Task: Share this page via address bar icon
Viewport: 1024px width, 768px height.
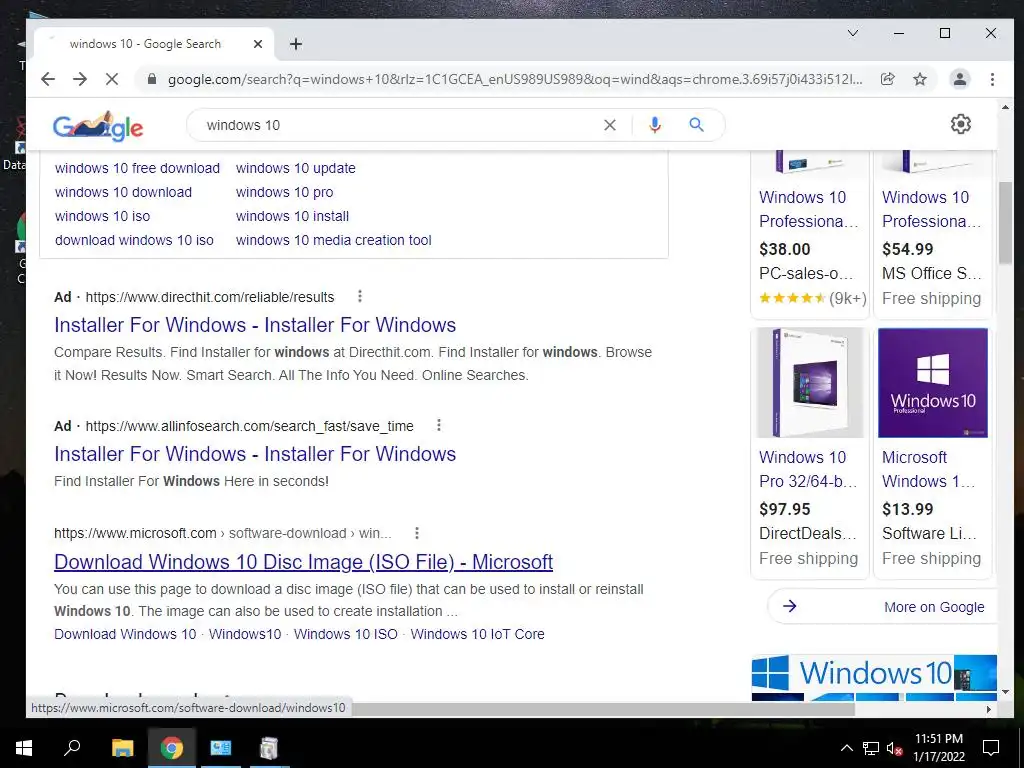Action: (888, 79)
